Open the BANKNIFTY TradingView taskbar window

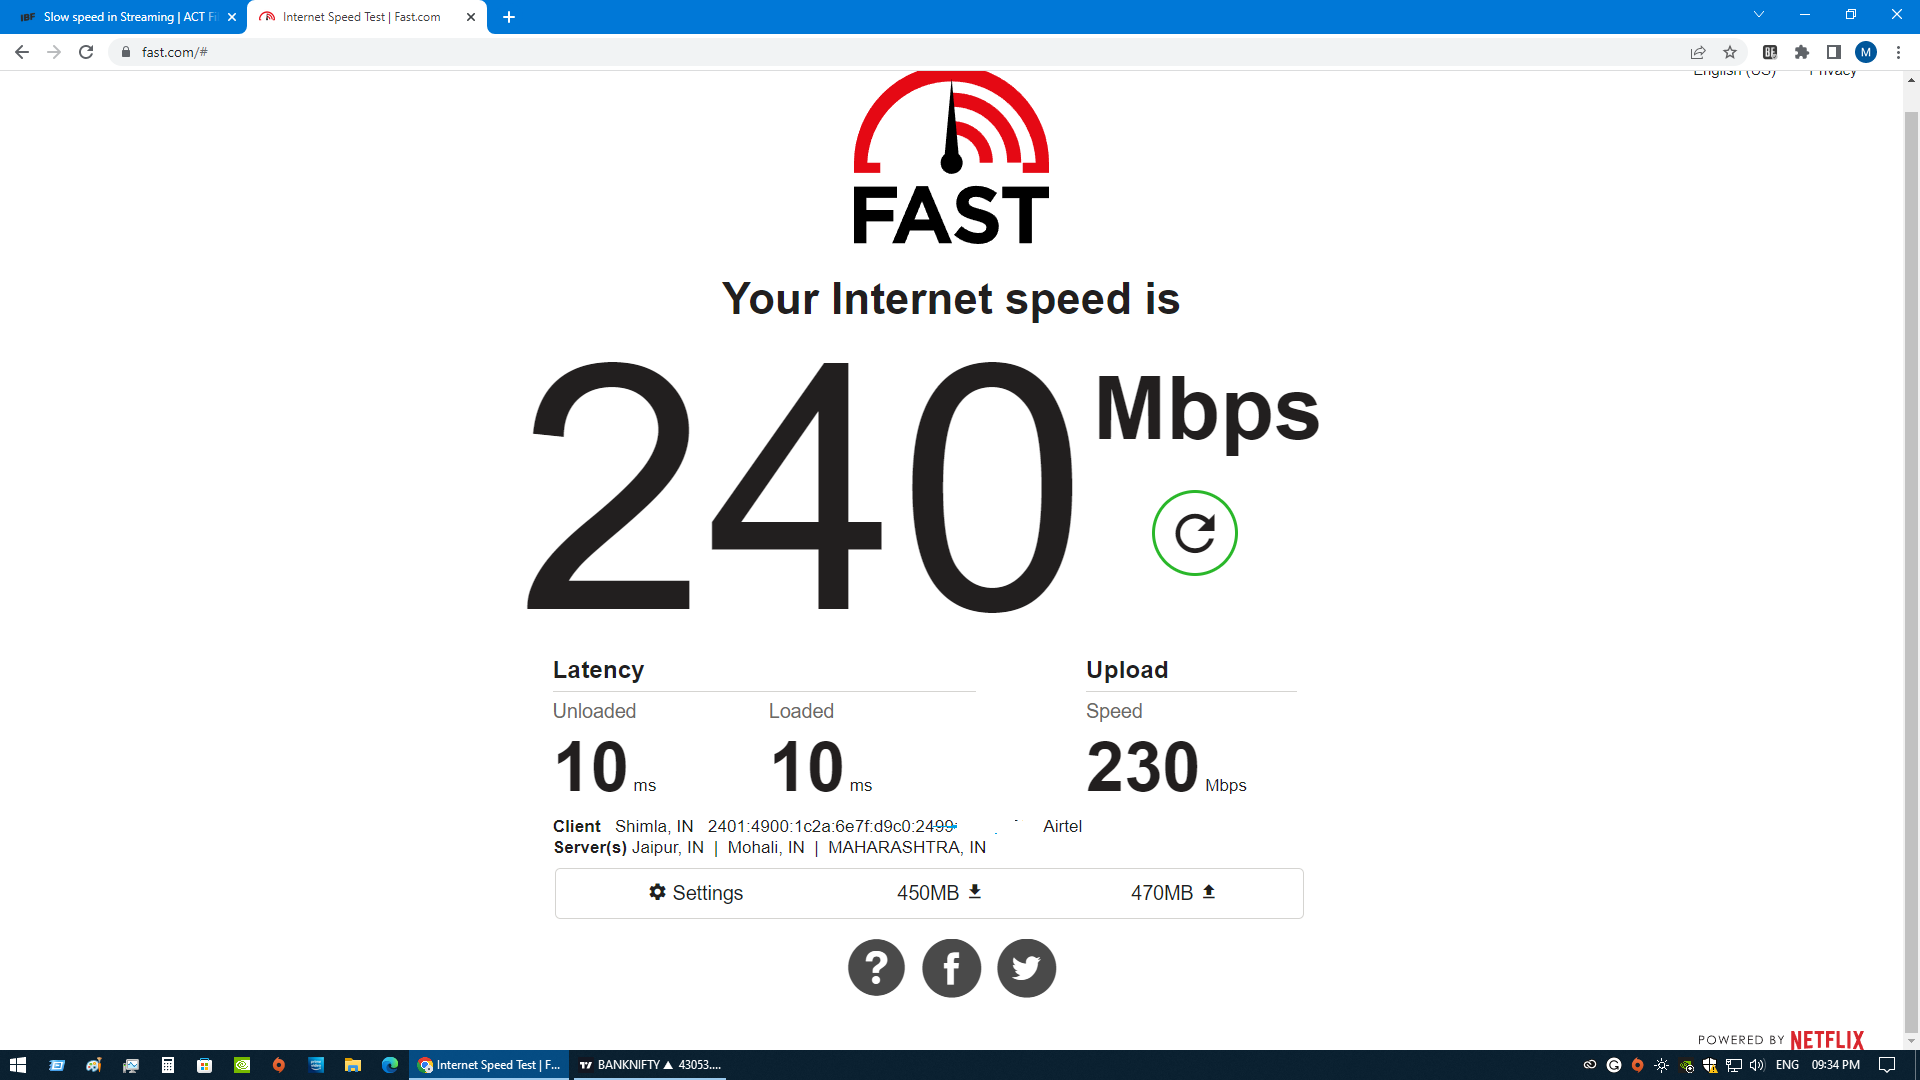point(650,1065)
